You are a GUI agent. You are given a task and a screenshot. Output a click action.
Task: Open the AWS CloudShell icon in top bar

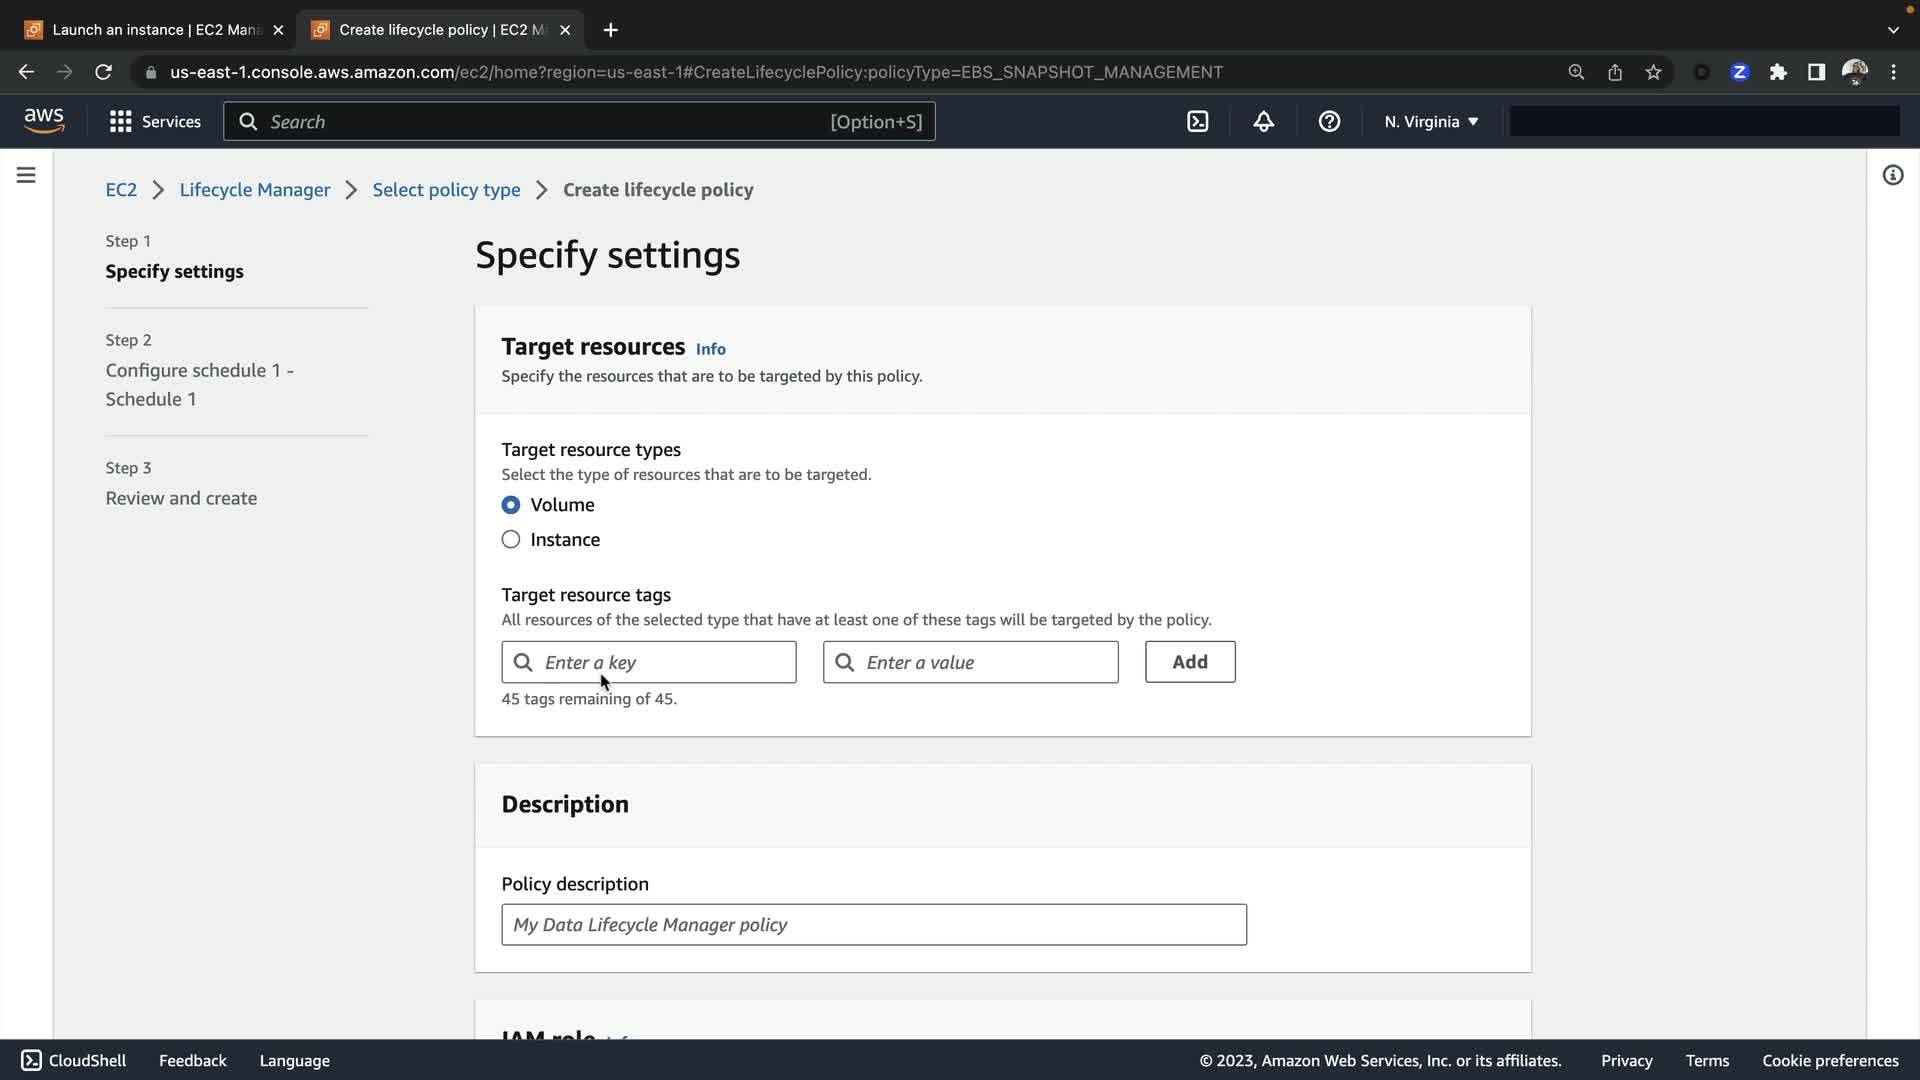pos(1197,122)
